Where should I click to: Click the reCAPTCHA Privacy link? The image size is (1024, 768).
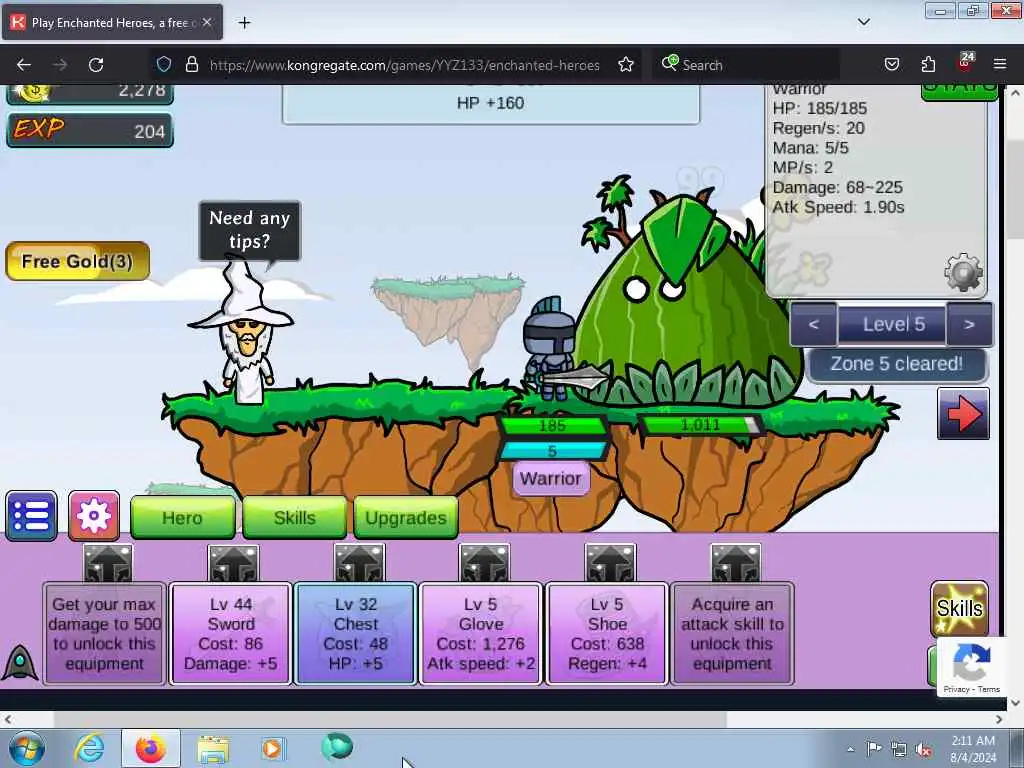point(955,689)
